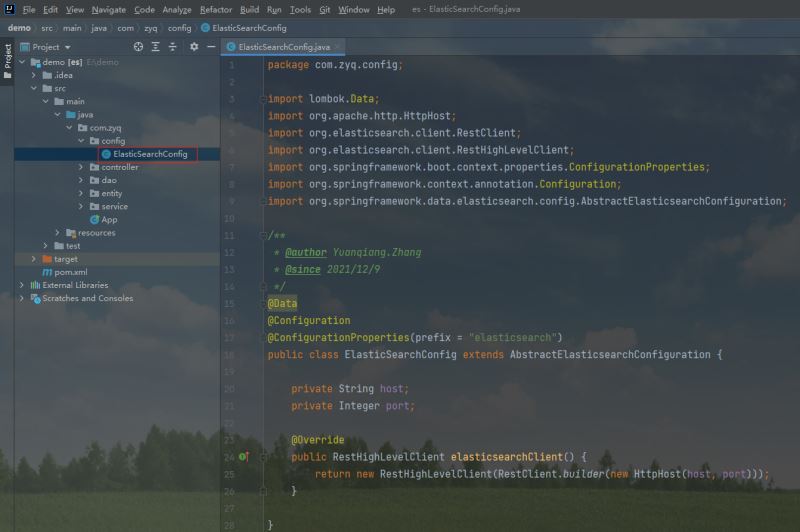Image resolution: width=800 pixels, height=532 pixels.
Task: Open the File menu
Action: click(x=29, y=9)
